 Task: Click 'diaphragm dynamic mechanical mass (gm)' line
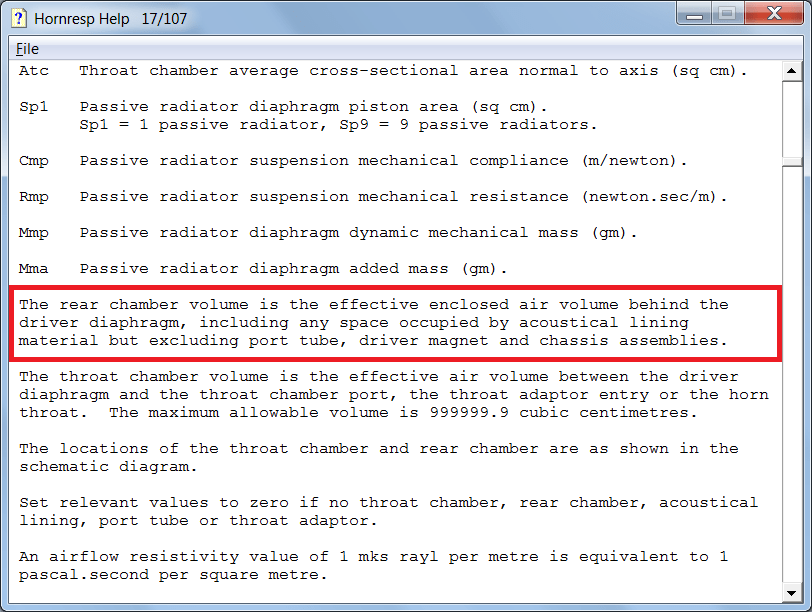tap(358, 233)
